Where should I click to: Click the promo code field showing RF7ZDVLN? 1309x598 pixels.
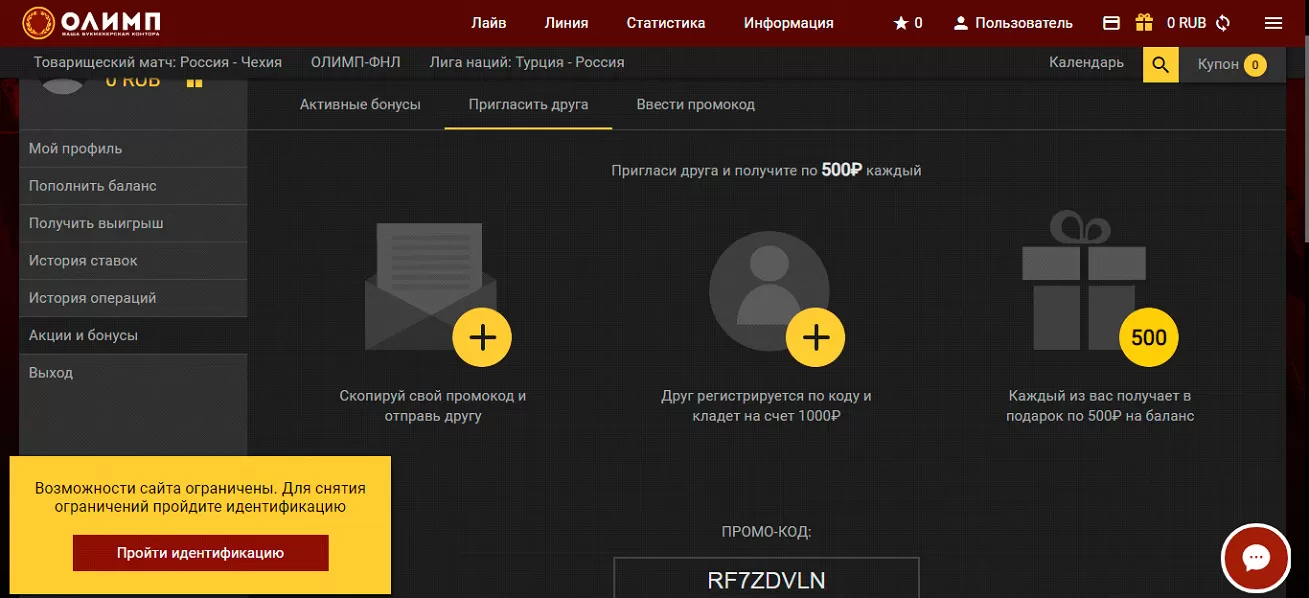(x=766, y=577)
